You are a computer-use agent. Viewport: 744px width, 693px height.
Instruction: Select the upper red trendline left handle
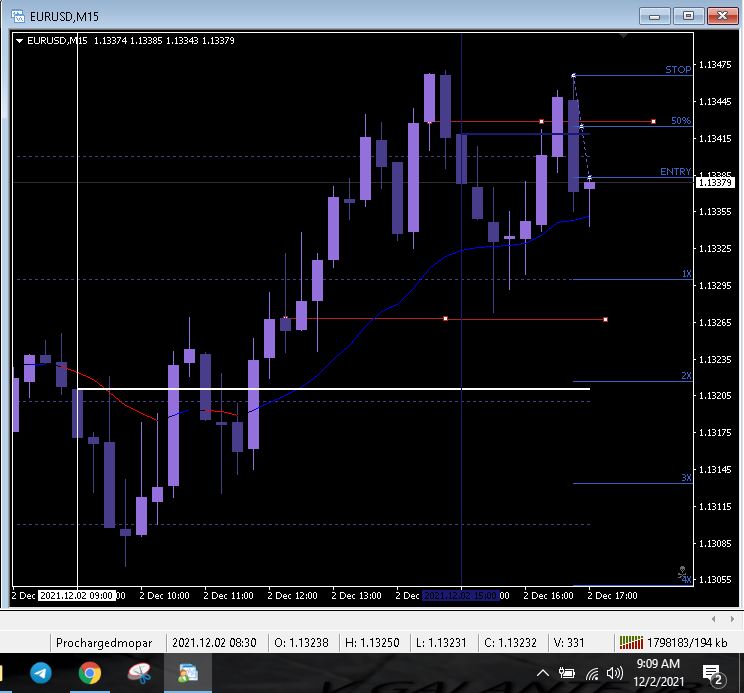click(x=430, y=122)
